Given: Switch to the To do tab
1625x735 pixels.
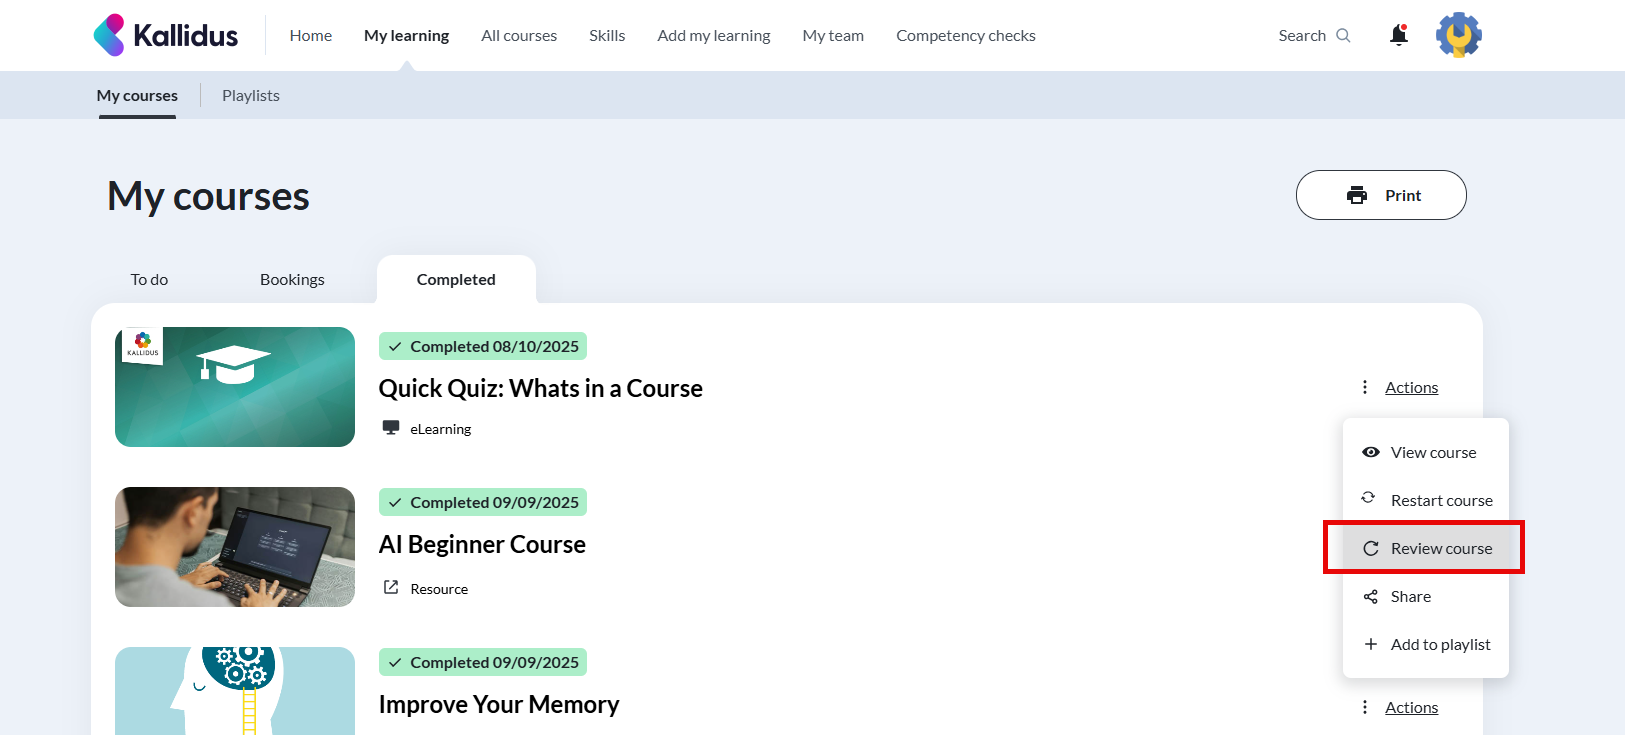Looking at the screenshot, I should coord(149,280).
